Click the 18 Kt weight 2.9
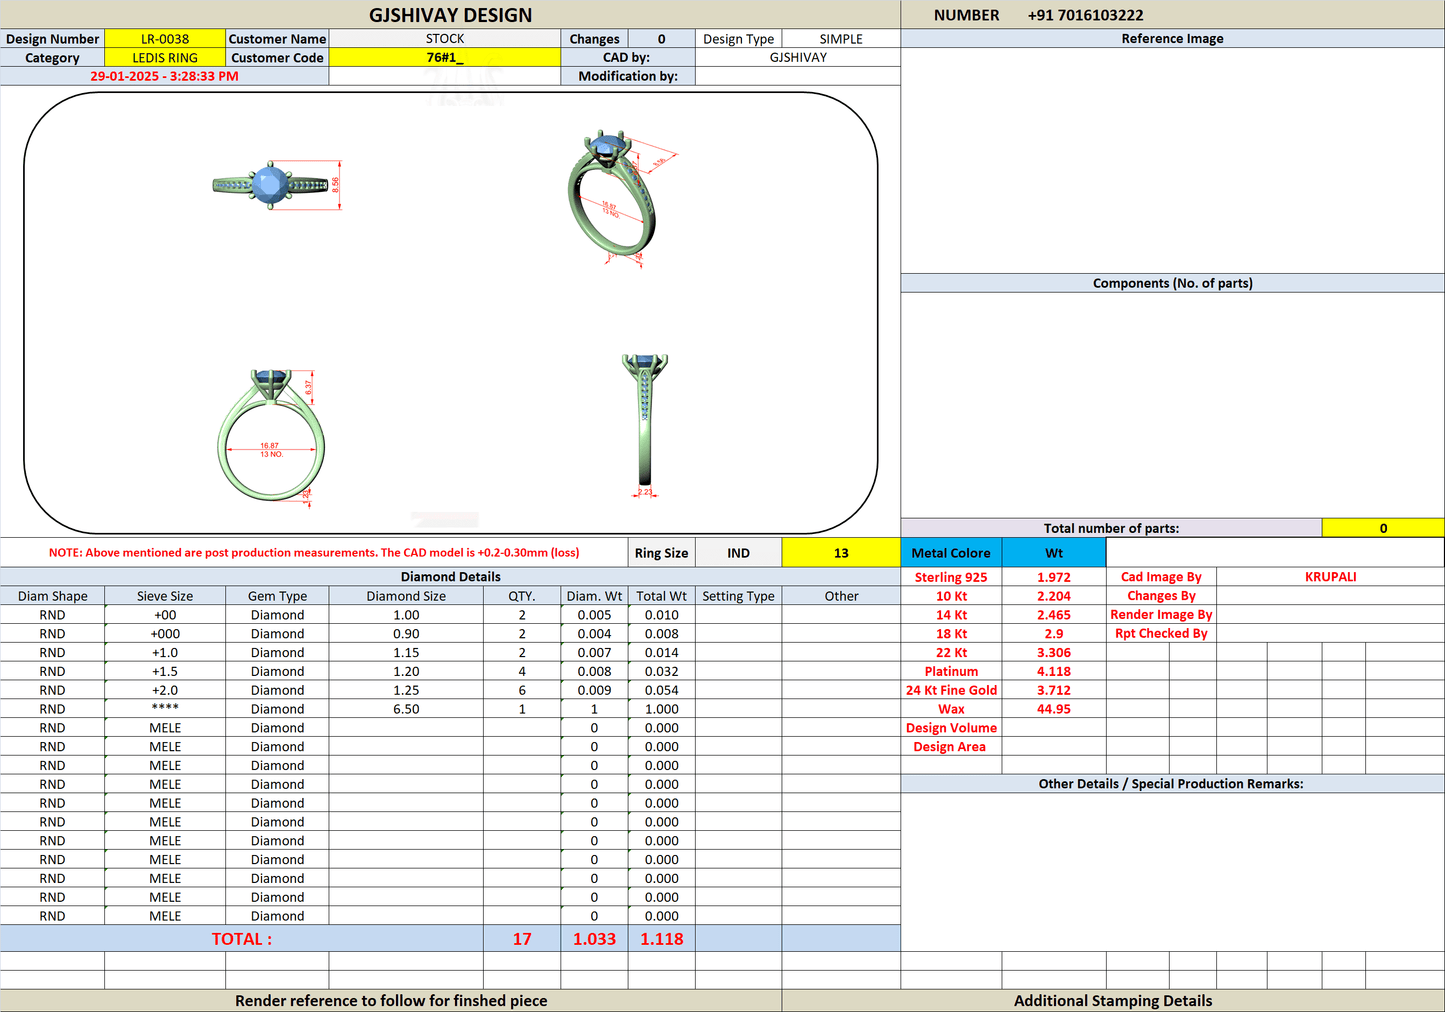This screenshot has height=1012, width=1445. tap(1054, 634)
